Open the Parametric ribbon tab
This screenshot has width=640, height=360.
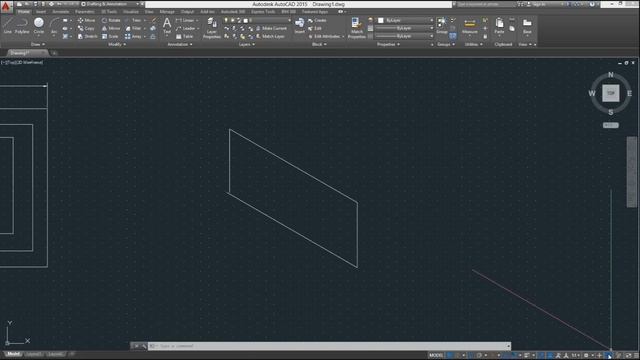click(85, 12)
